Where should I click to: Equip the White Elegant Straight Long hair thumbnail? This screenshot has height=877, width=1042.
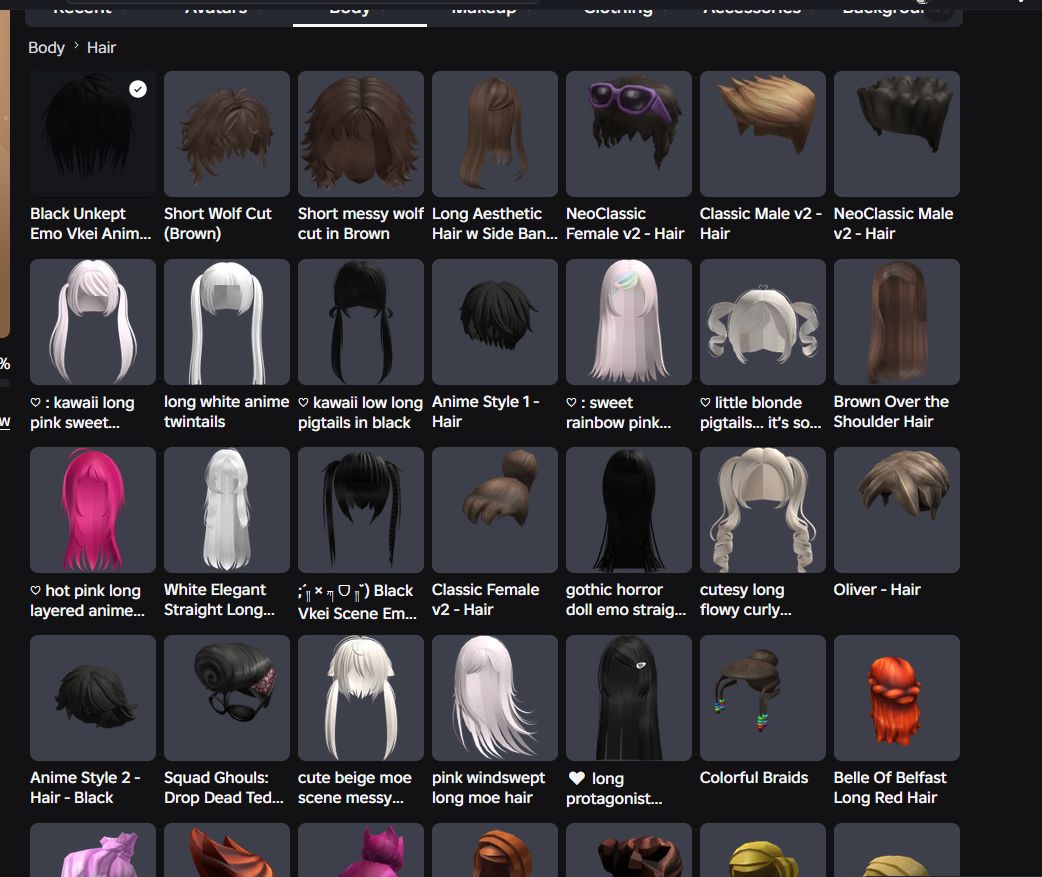227,510
